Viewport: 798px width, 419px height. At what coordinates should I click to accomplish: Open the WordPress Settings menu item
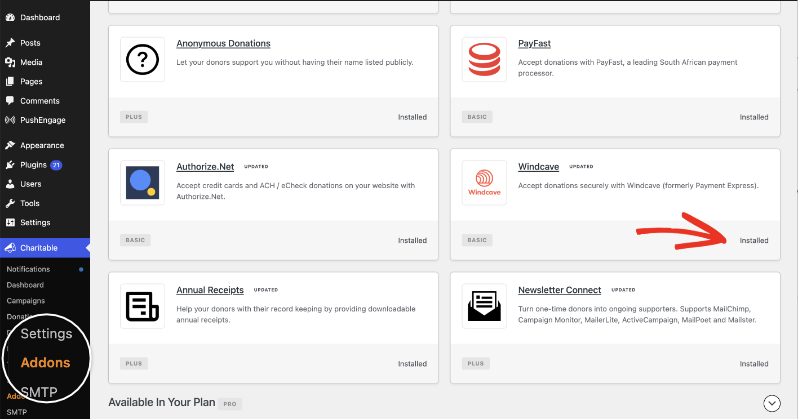tap(35, 222)
